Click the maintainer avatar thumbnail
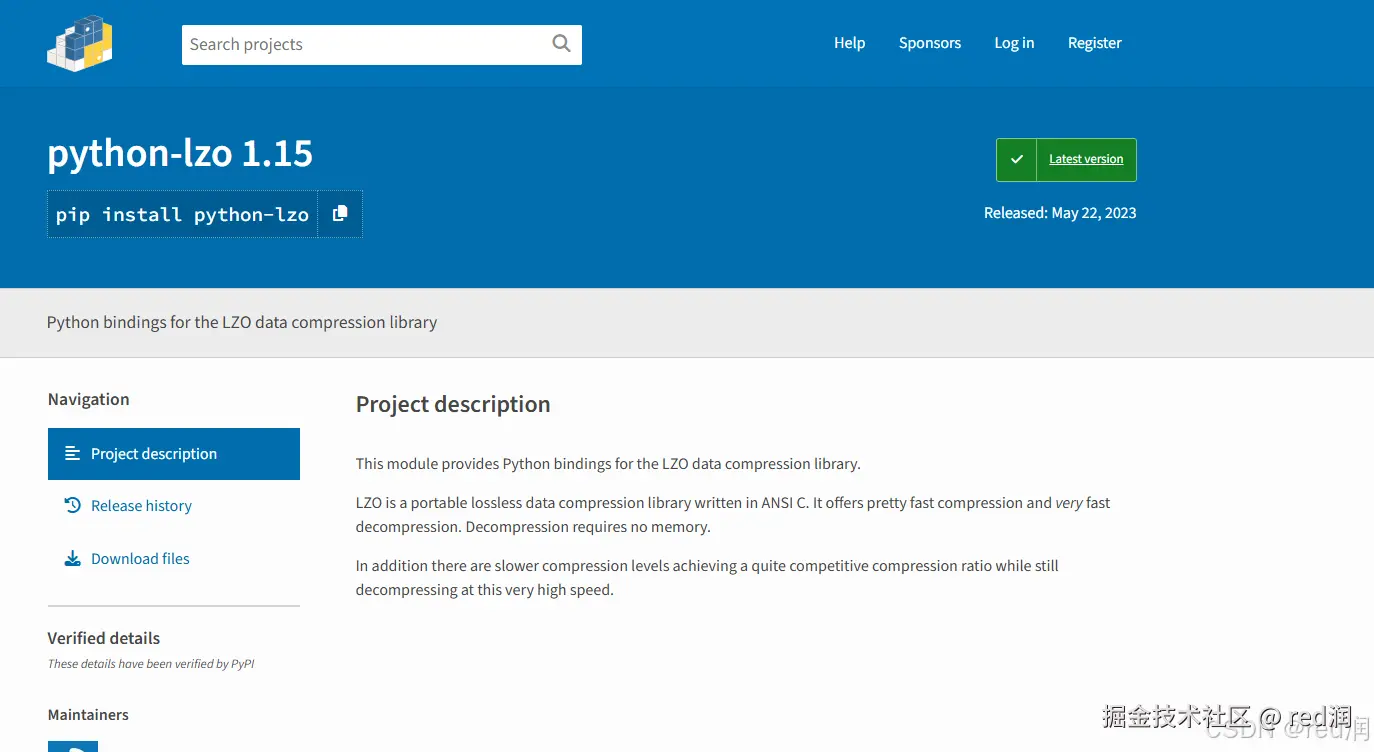 pyautogui.click(x=73, y=746)
